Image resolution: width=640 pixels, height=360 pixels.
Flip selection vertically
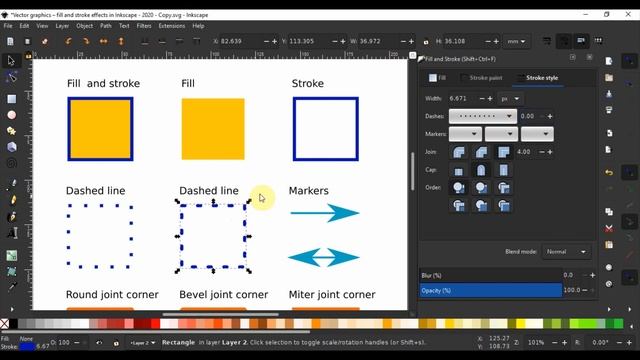(121, 41)
